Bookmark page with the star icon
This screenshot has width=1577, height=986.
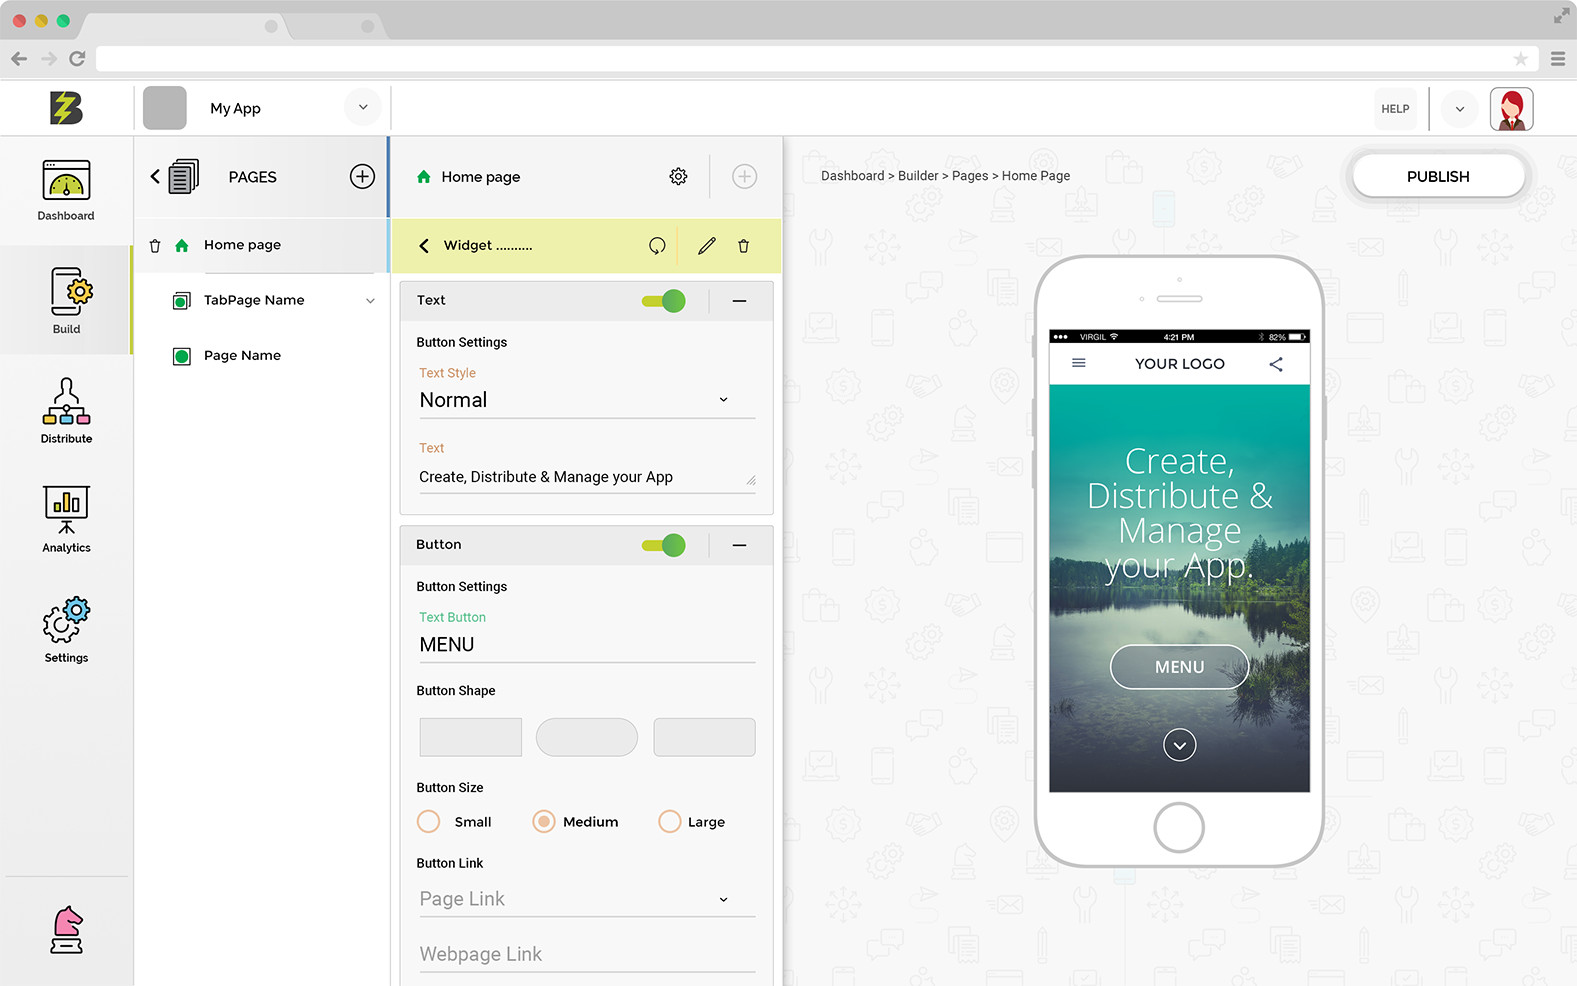pyautogui.click(x=1520, y=59)
